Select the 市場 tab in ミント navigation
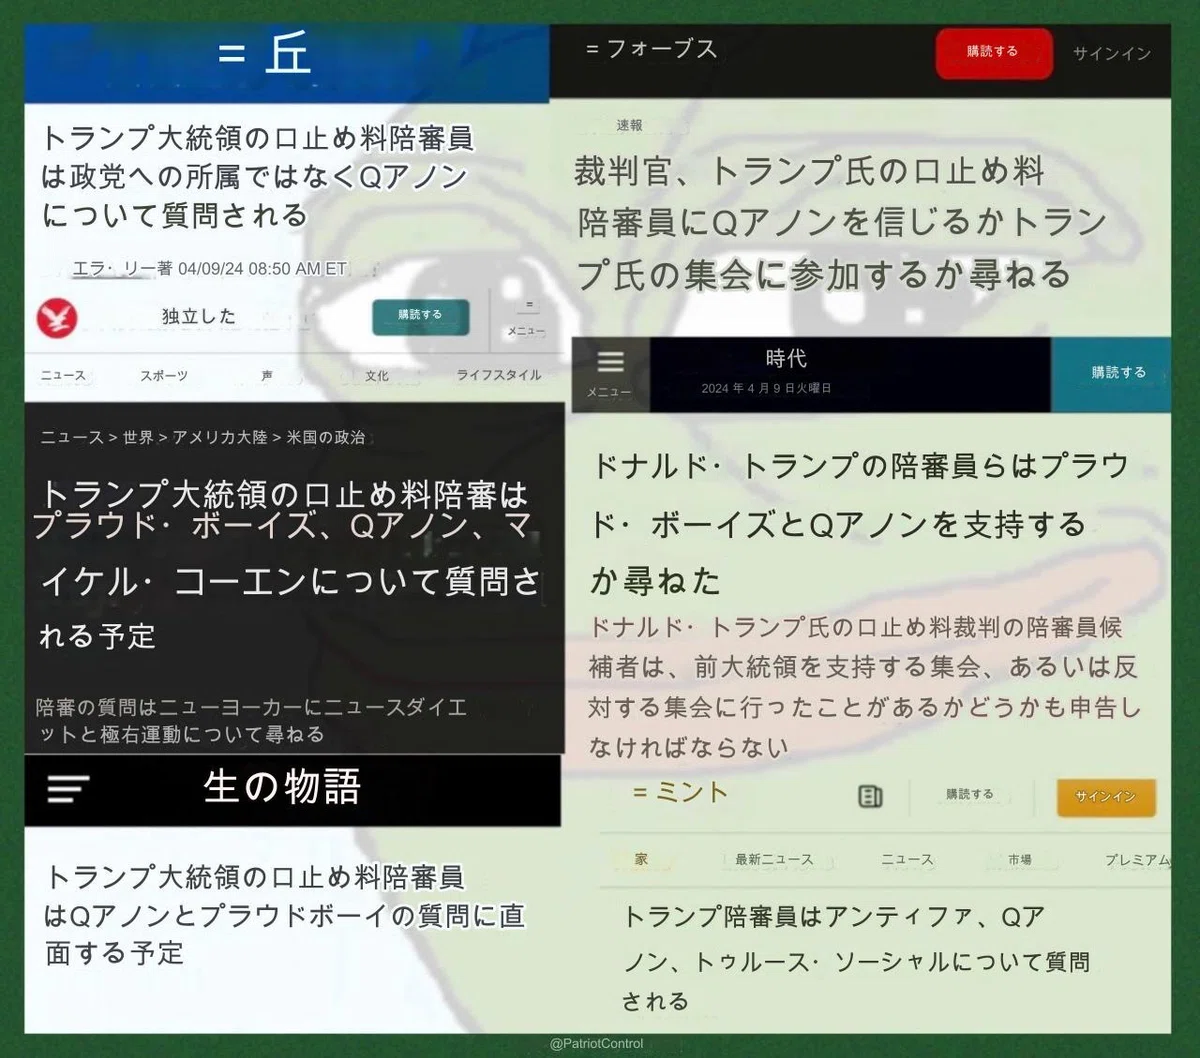This screenshot has width=1200, height=1058. (x=1019, y=859)
